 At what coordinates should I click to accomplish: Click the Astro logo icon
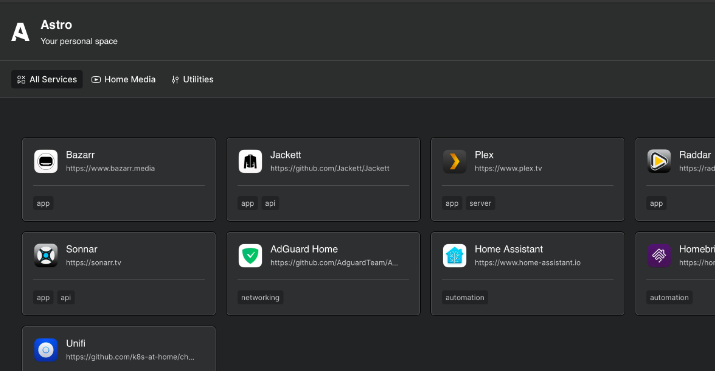click(21, 32)
